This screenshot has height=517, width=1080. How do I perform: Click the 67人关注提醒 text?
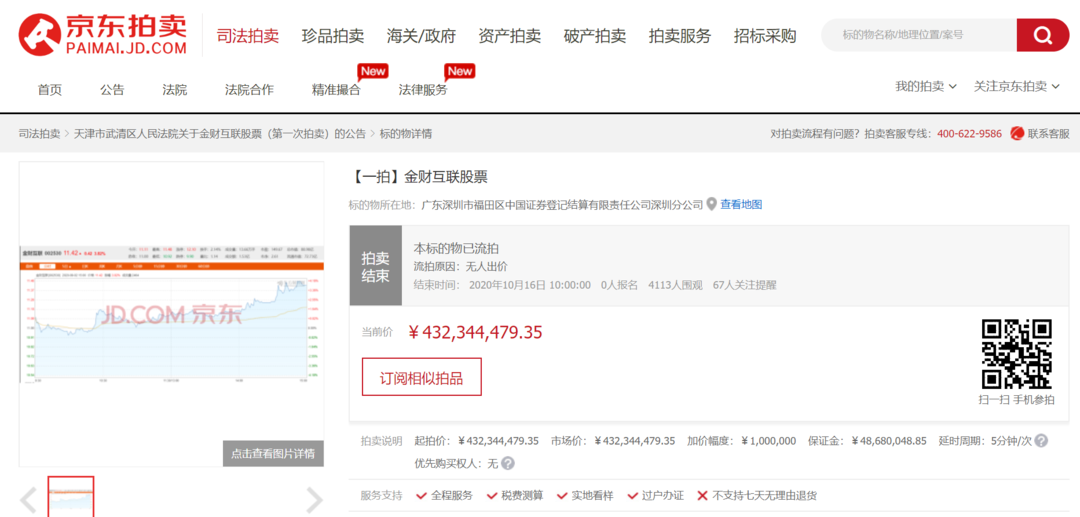[x=745, y=285]
